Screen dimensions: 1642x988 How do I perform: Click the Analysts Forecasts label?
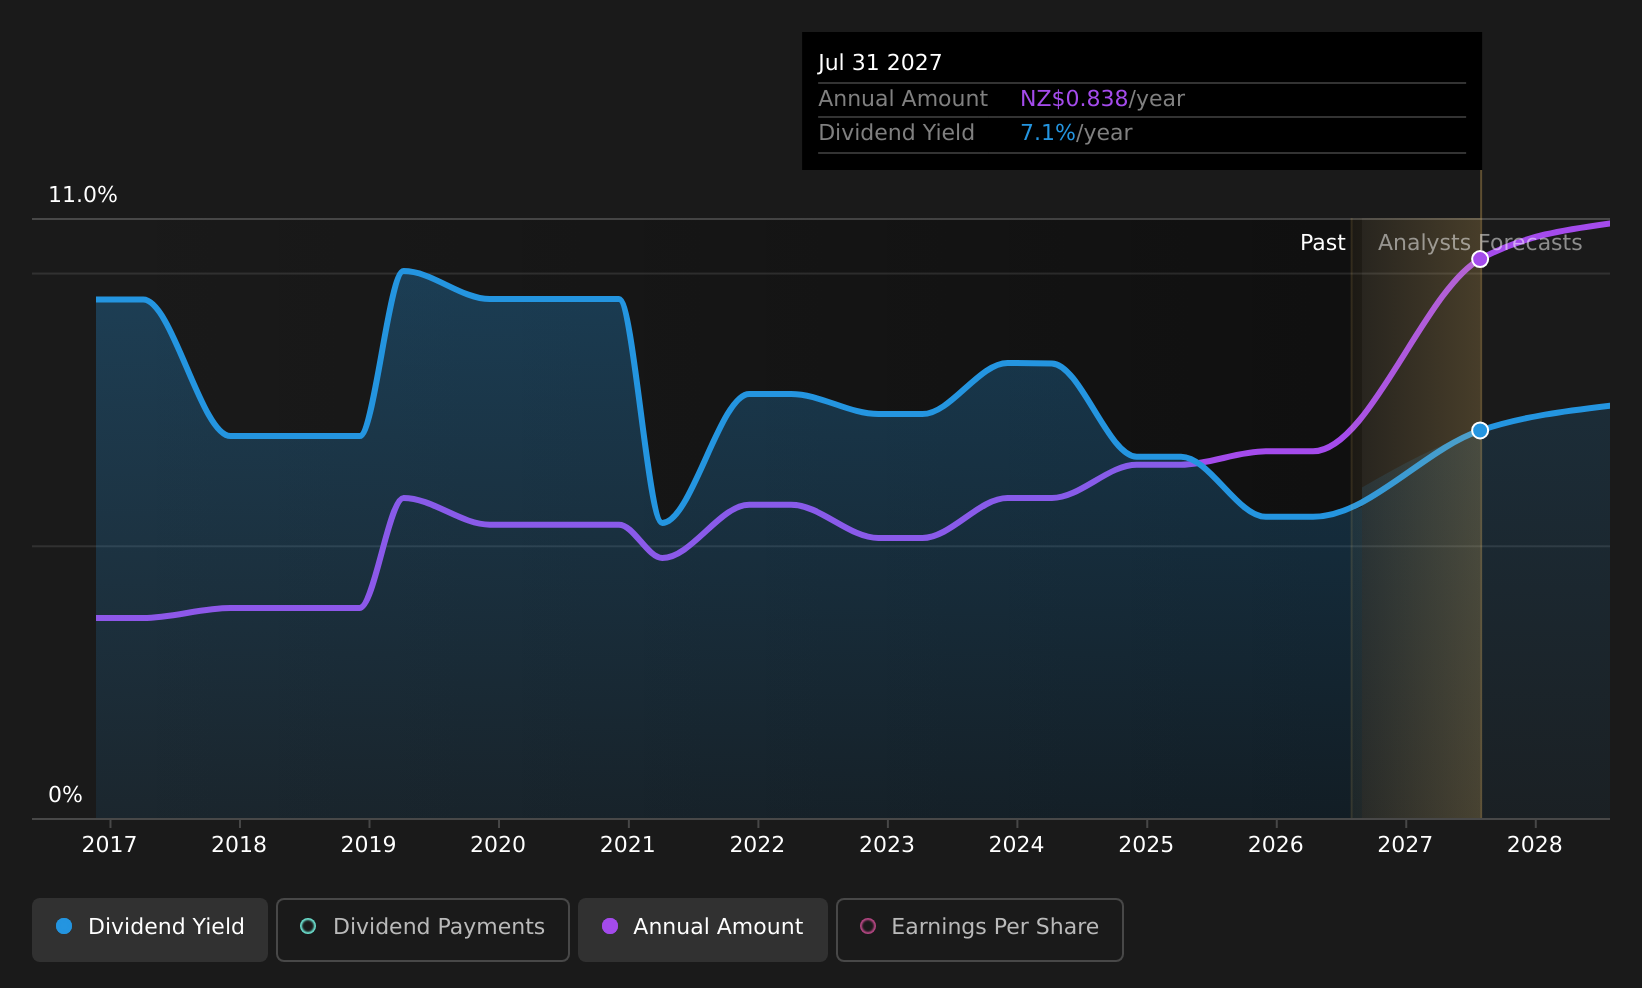pyautogui.click(x=1480, y=243)
